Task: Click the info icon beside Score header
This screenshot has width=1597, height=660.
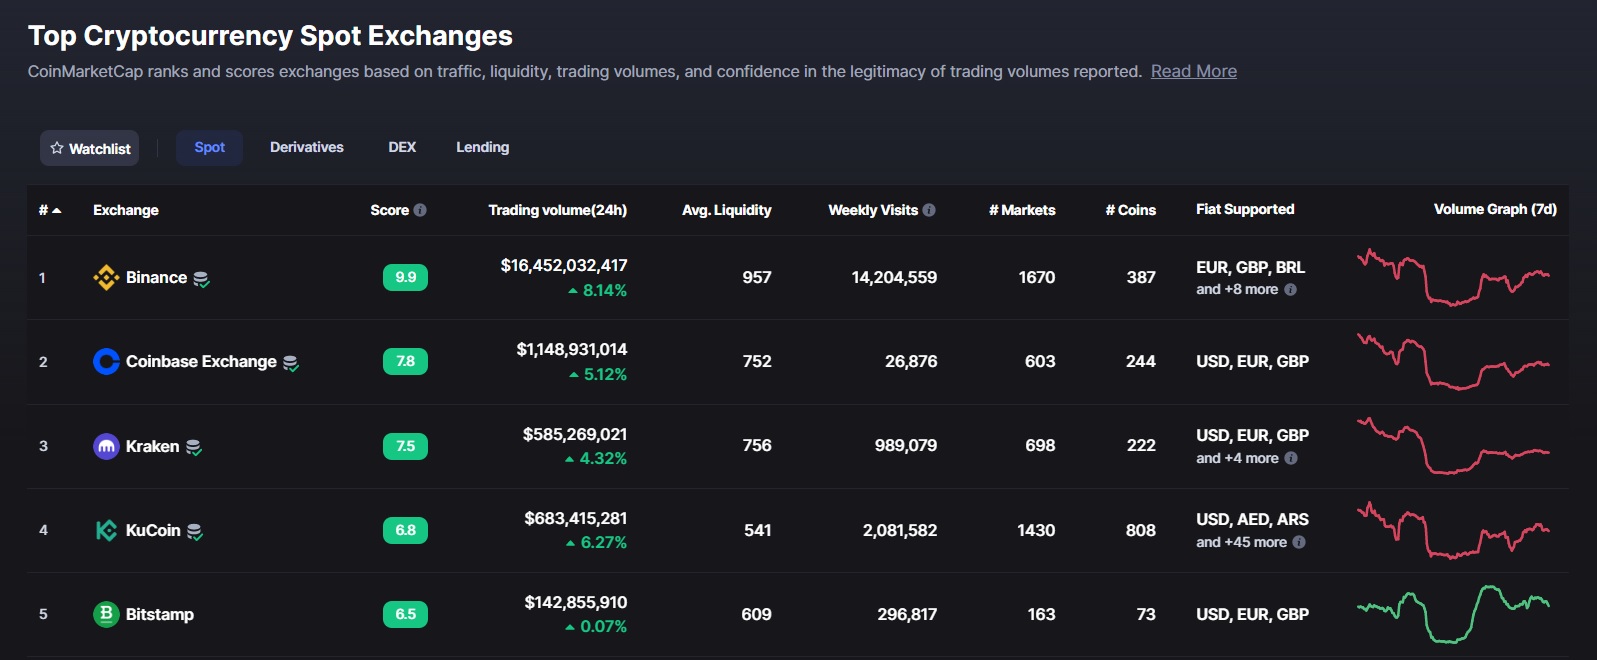Action: click(420, 210)
